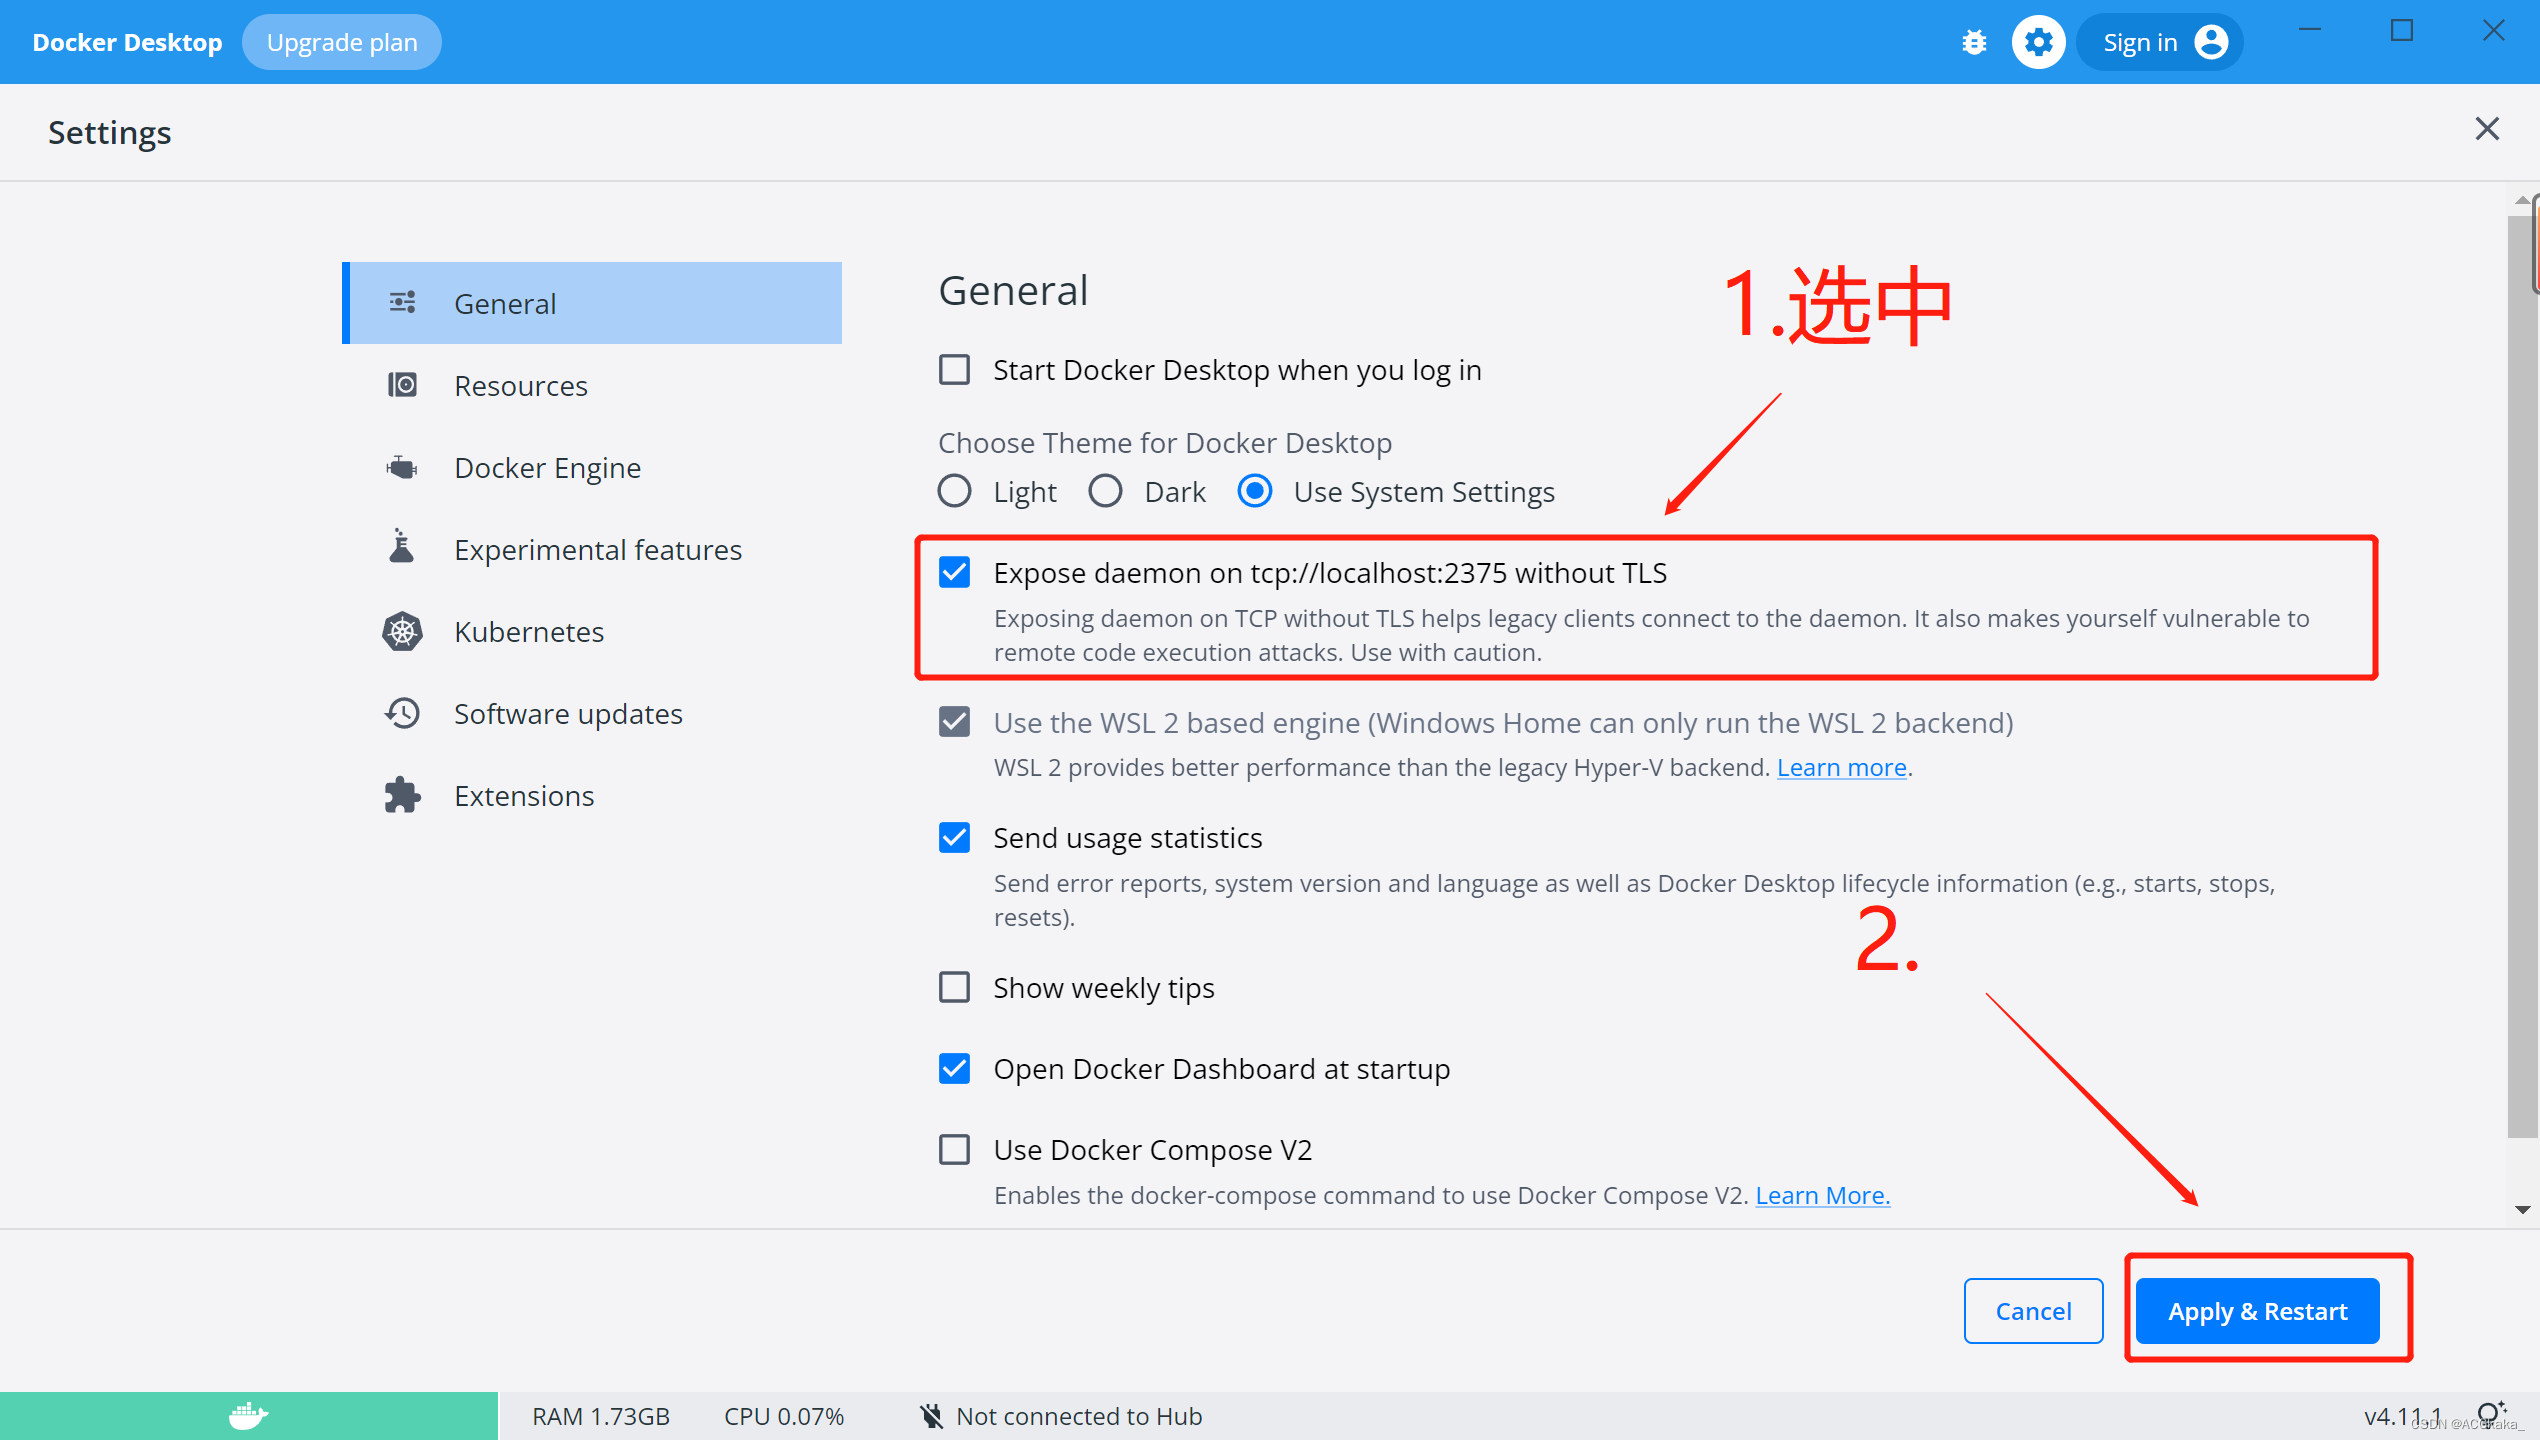The image size is (2540, 1440).
Task: Open the Resources settings panel
Action: point(520,384)
